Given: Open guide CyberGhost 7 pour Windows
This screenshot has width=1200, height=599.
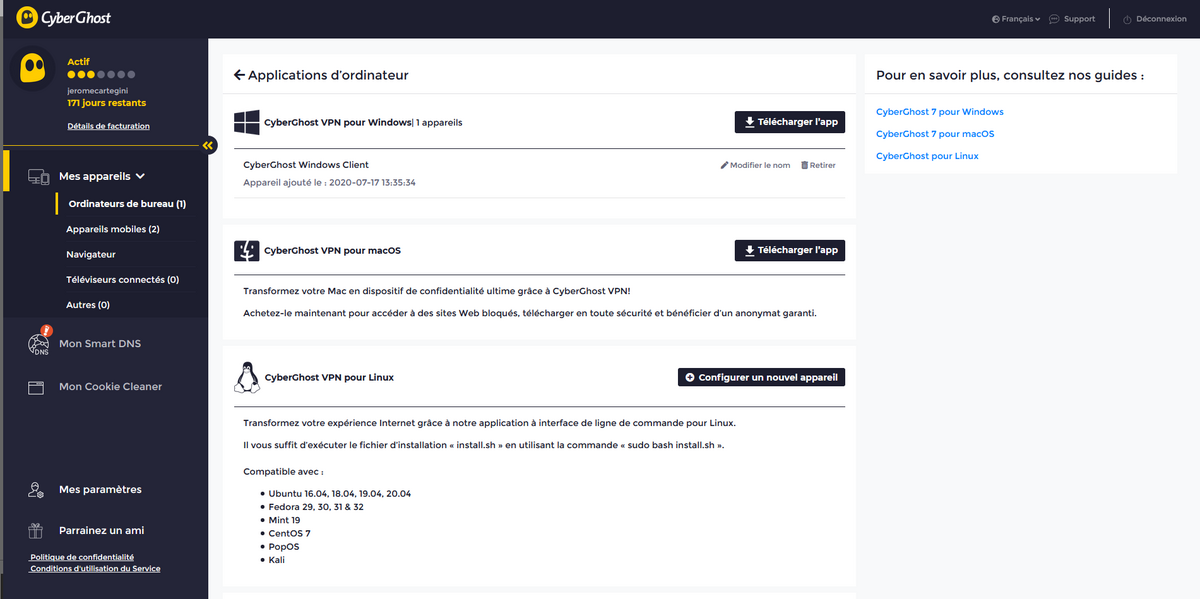Looking at the screenshot, I should (x=940, y=112).
